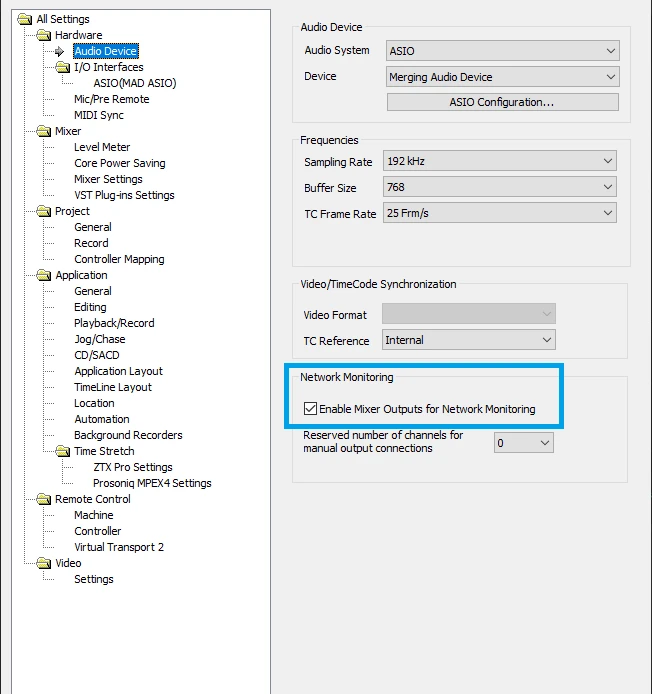The height and width of the screenshot is (694, 652).
Task: Open VST Plug-ins Settings
Action: pos(124,195)
